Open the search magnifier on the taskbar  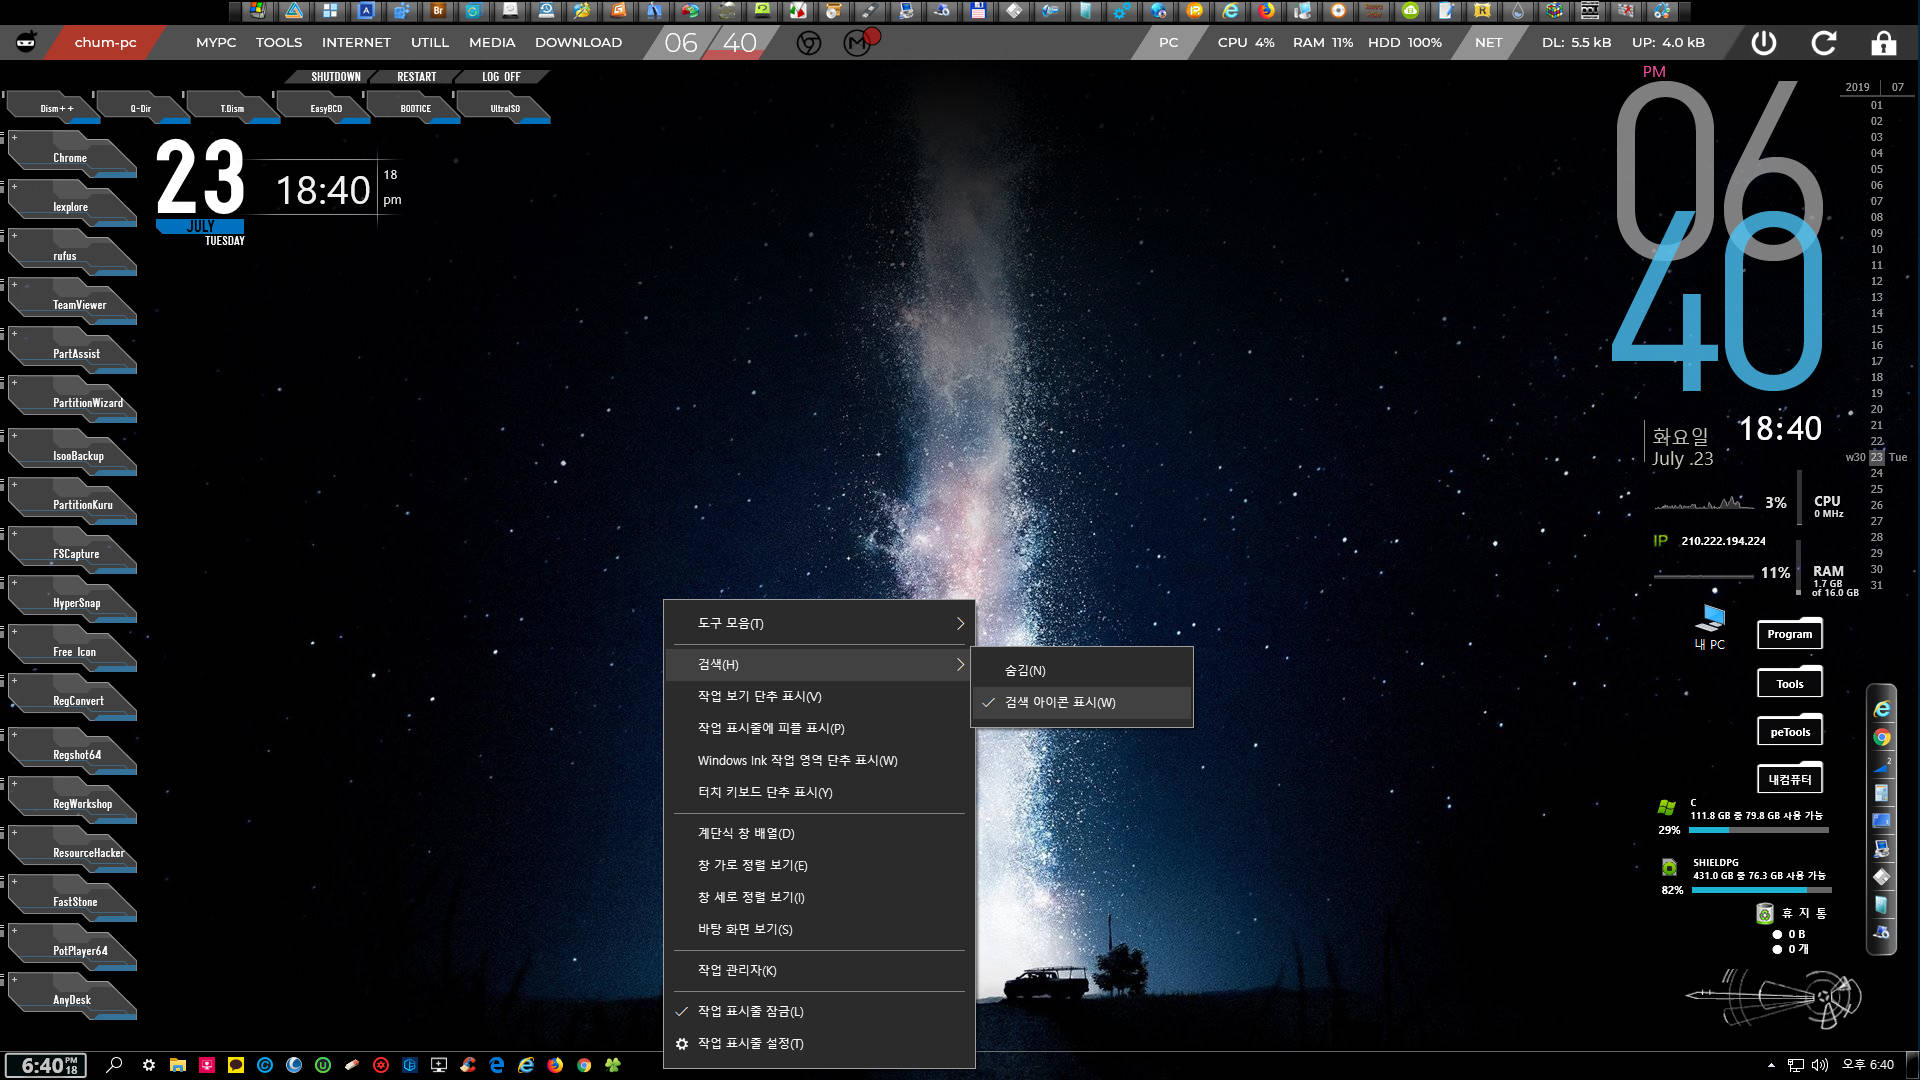114,1065
